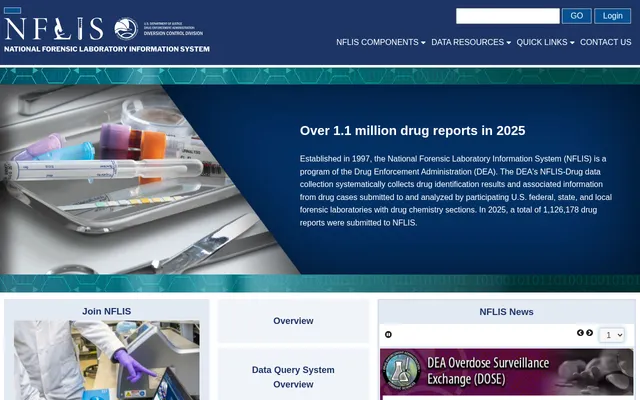Click the NFLIS News heading

[506, 312]
